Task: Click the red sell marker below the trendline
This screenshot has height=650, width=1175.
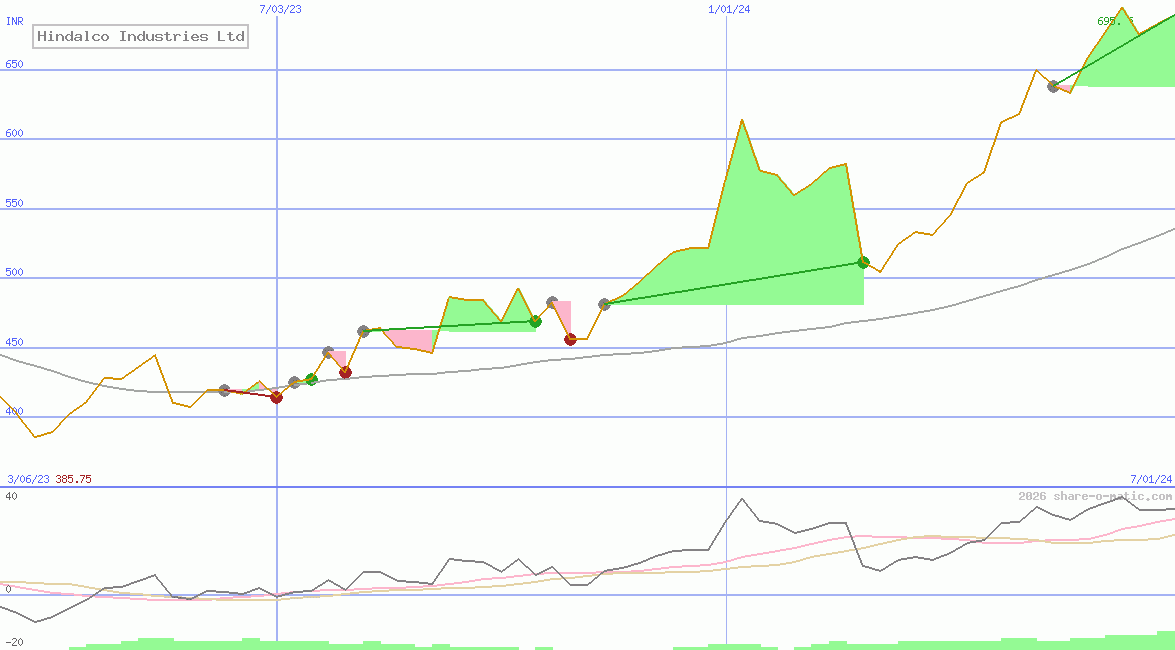Action: pos(570,339)
